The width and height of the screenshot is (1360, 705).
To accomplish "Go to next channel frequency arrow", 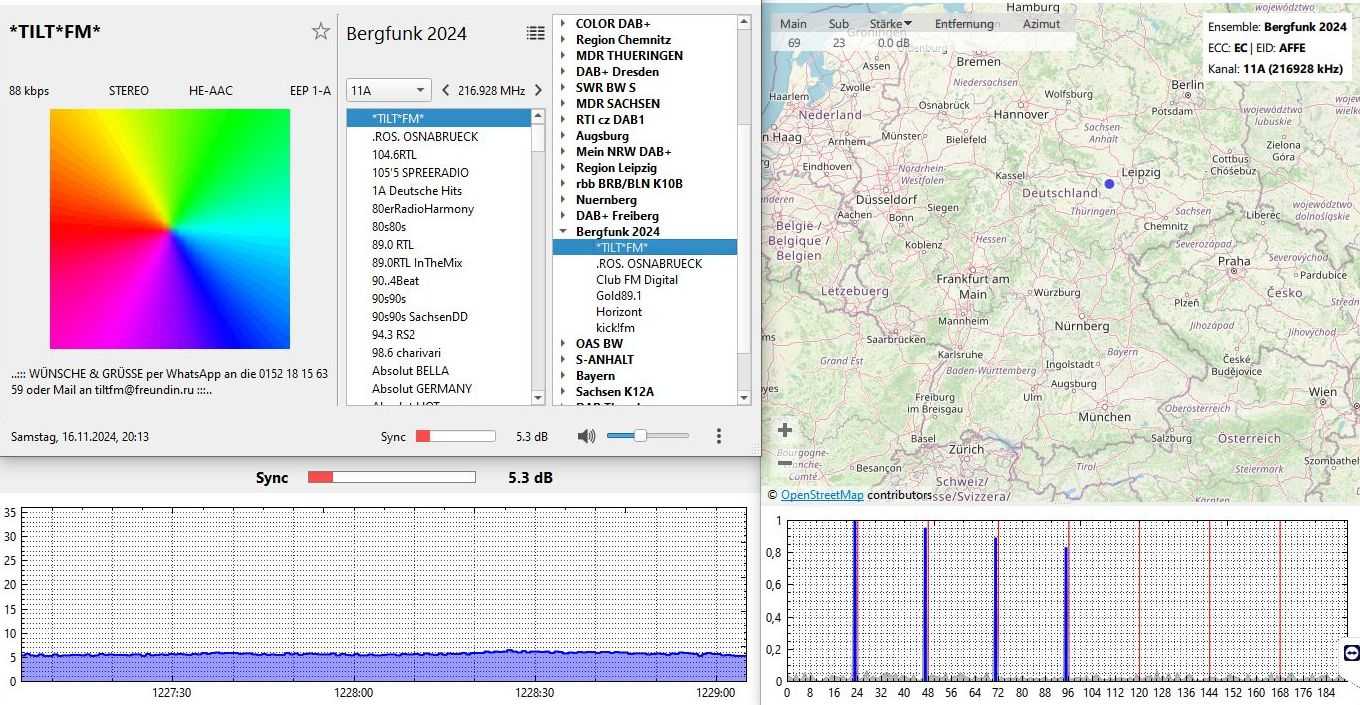I will click(538, 90).
